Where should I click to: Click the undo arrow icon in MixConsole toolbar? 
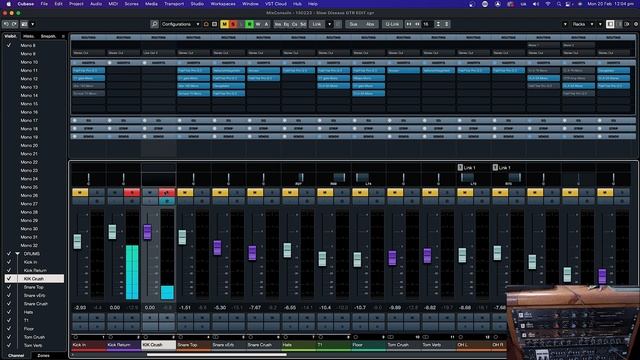point(6,24)
